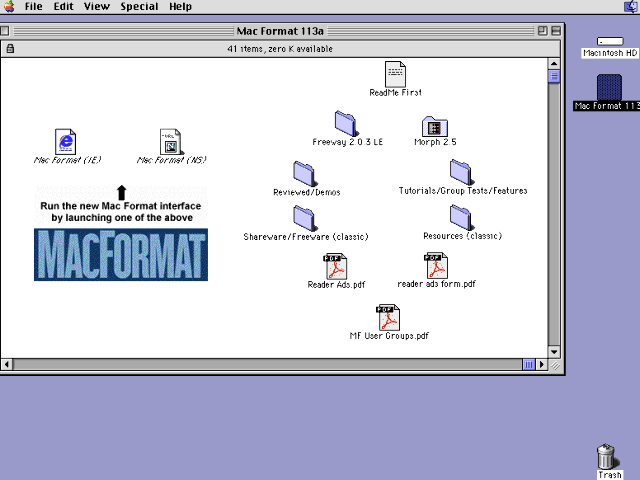Open the View menu
Viewport: 640px width, 480px height.
click(x=97, y=7)
